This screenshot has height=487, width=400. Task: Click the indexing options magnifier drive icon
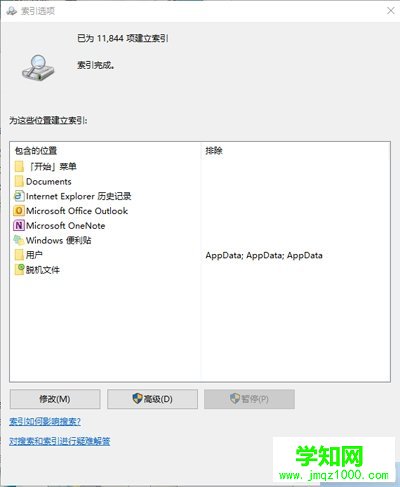pos(37,68)
